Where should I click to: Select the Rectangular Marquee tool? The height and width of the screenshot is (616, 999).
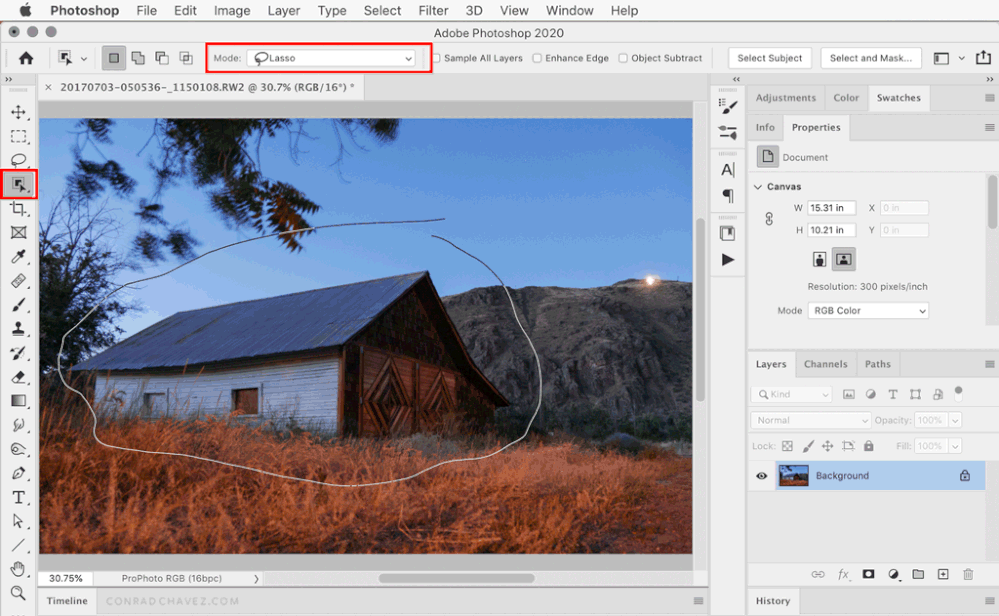[x=18, y=136]
